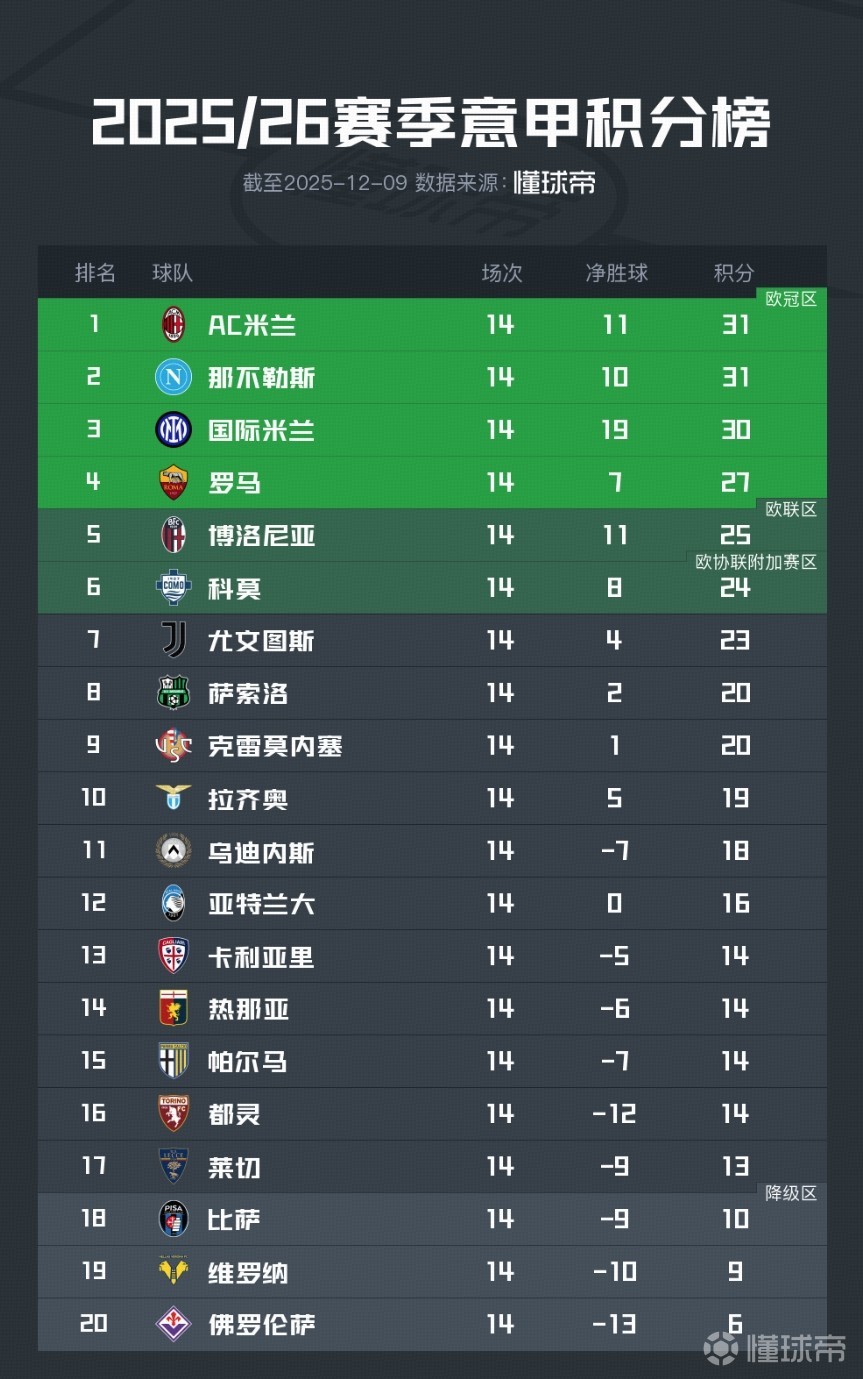Click the 场次 column header
Screen dimensions: 863x1379
coord(502,273)
